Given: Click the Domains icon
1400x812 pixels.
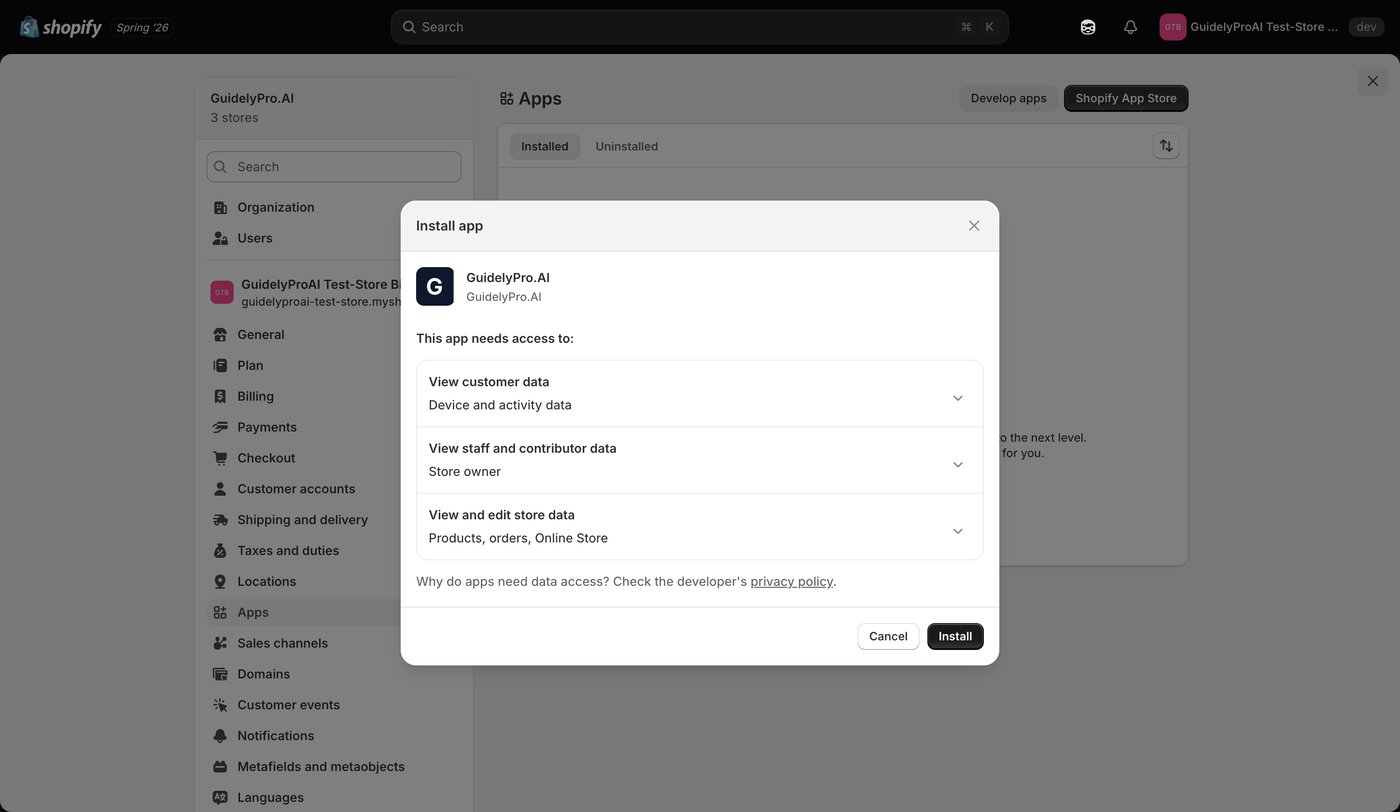Looking at the screenshot, I should (220, 674).
